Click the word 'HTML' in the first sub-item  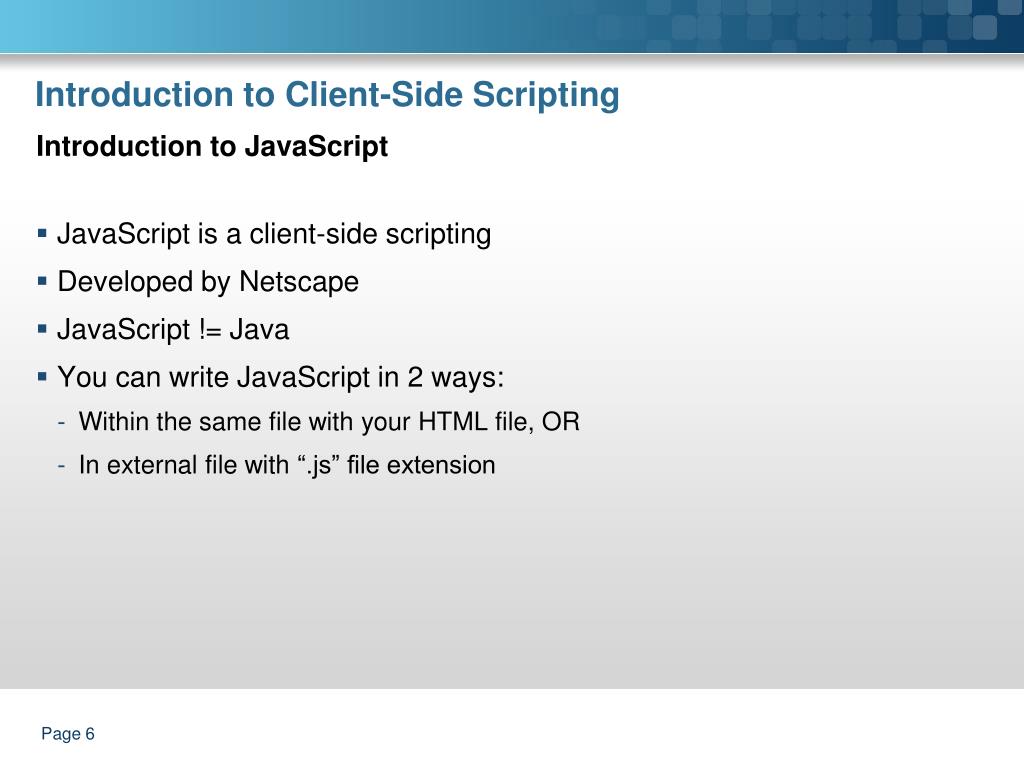453,422
